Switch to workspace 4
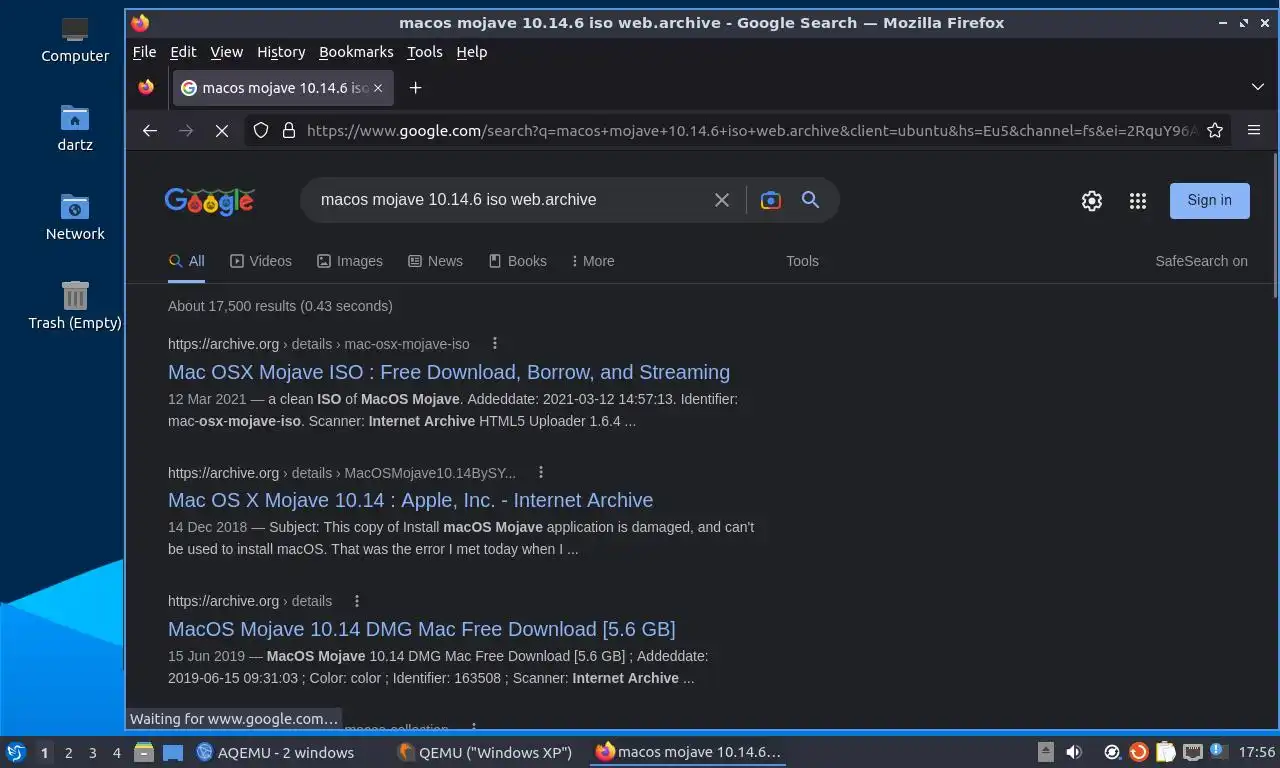 coord(117,753)
